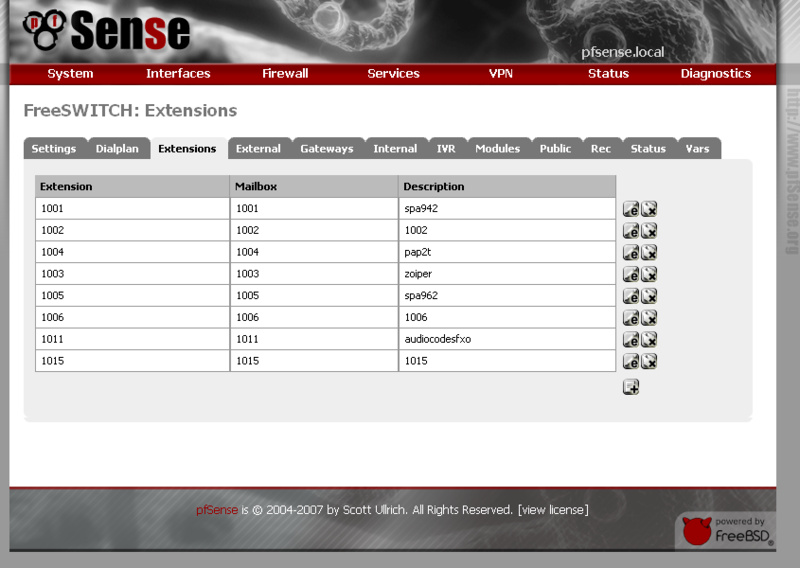
Task: Click the Description column header
Action: [507, 187]
